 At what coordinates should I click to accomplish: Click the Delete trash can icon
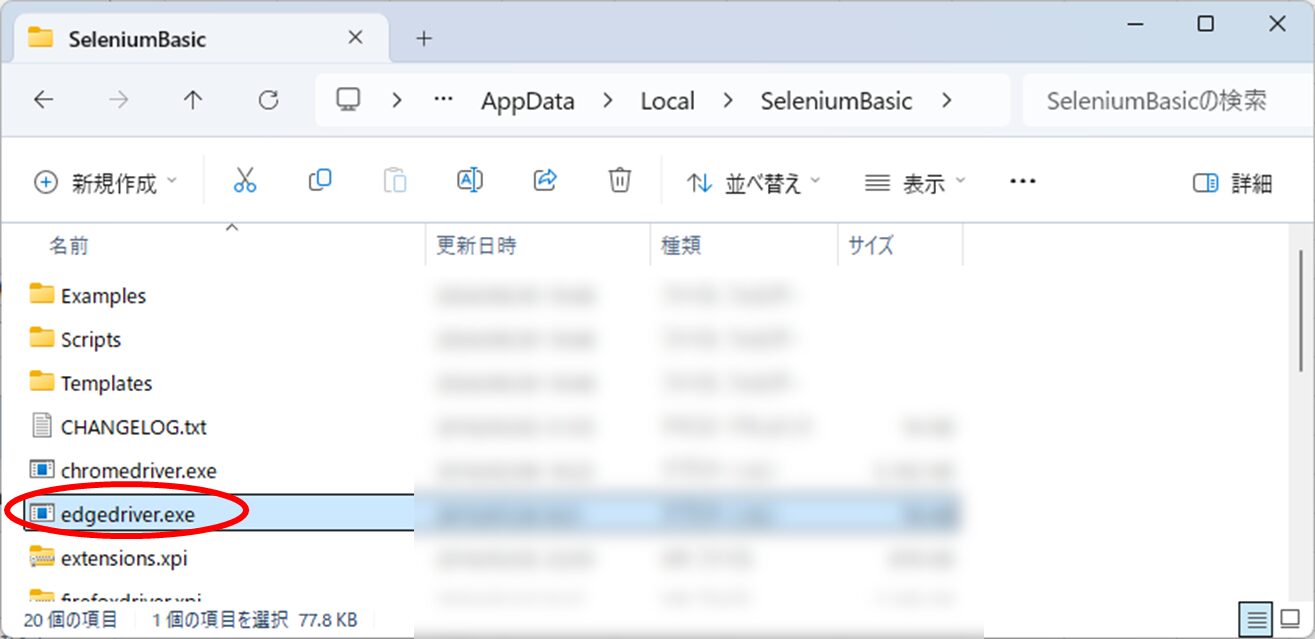tap(620, 181)
